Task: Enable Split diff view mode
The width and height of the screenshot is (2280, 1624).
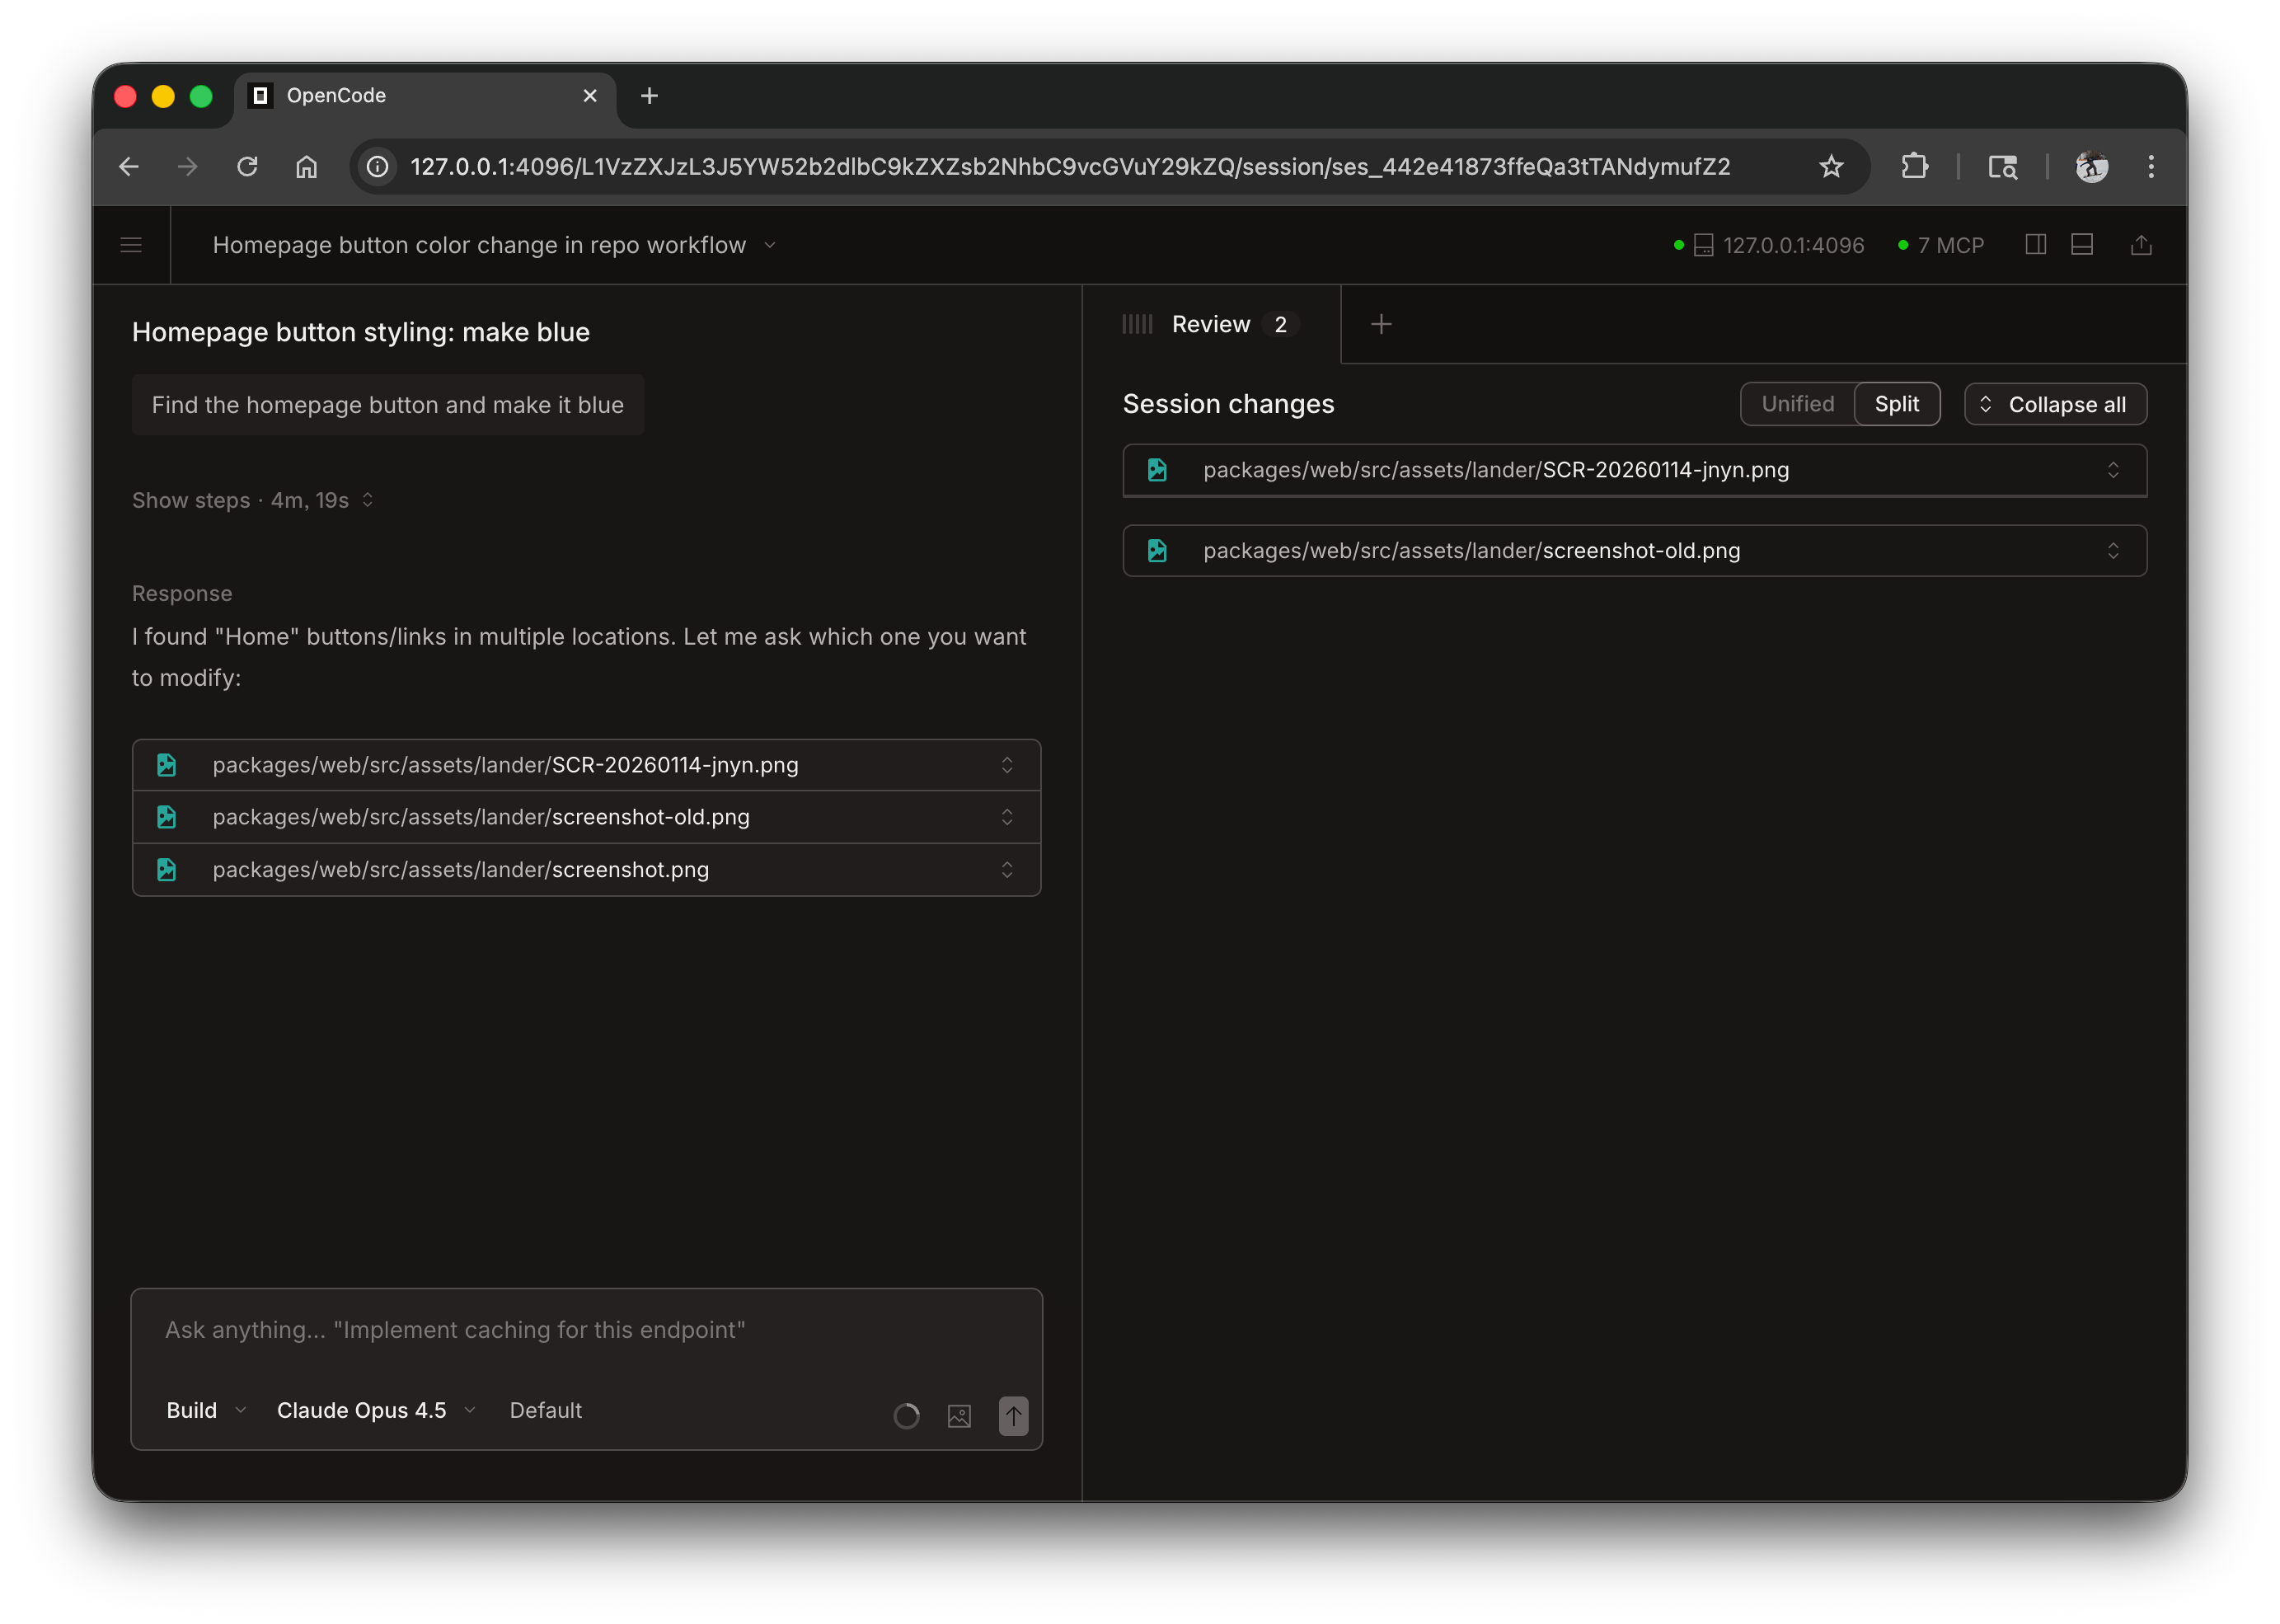Action: point(1897,404)
